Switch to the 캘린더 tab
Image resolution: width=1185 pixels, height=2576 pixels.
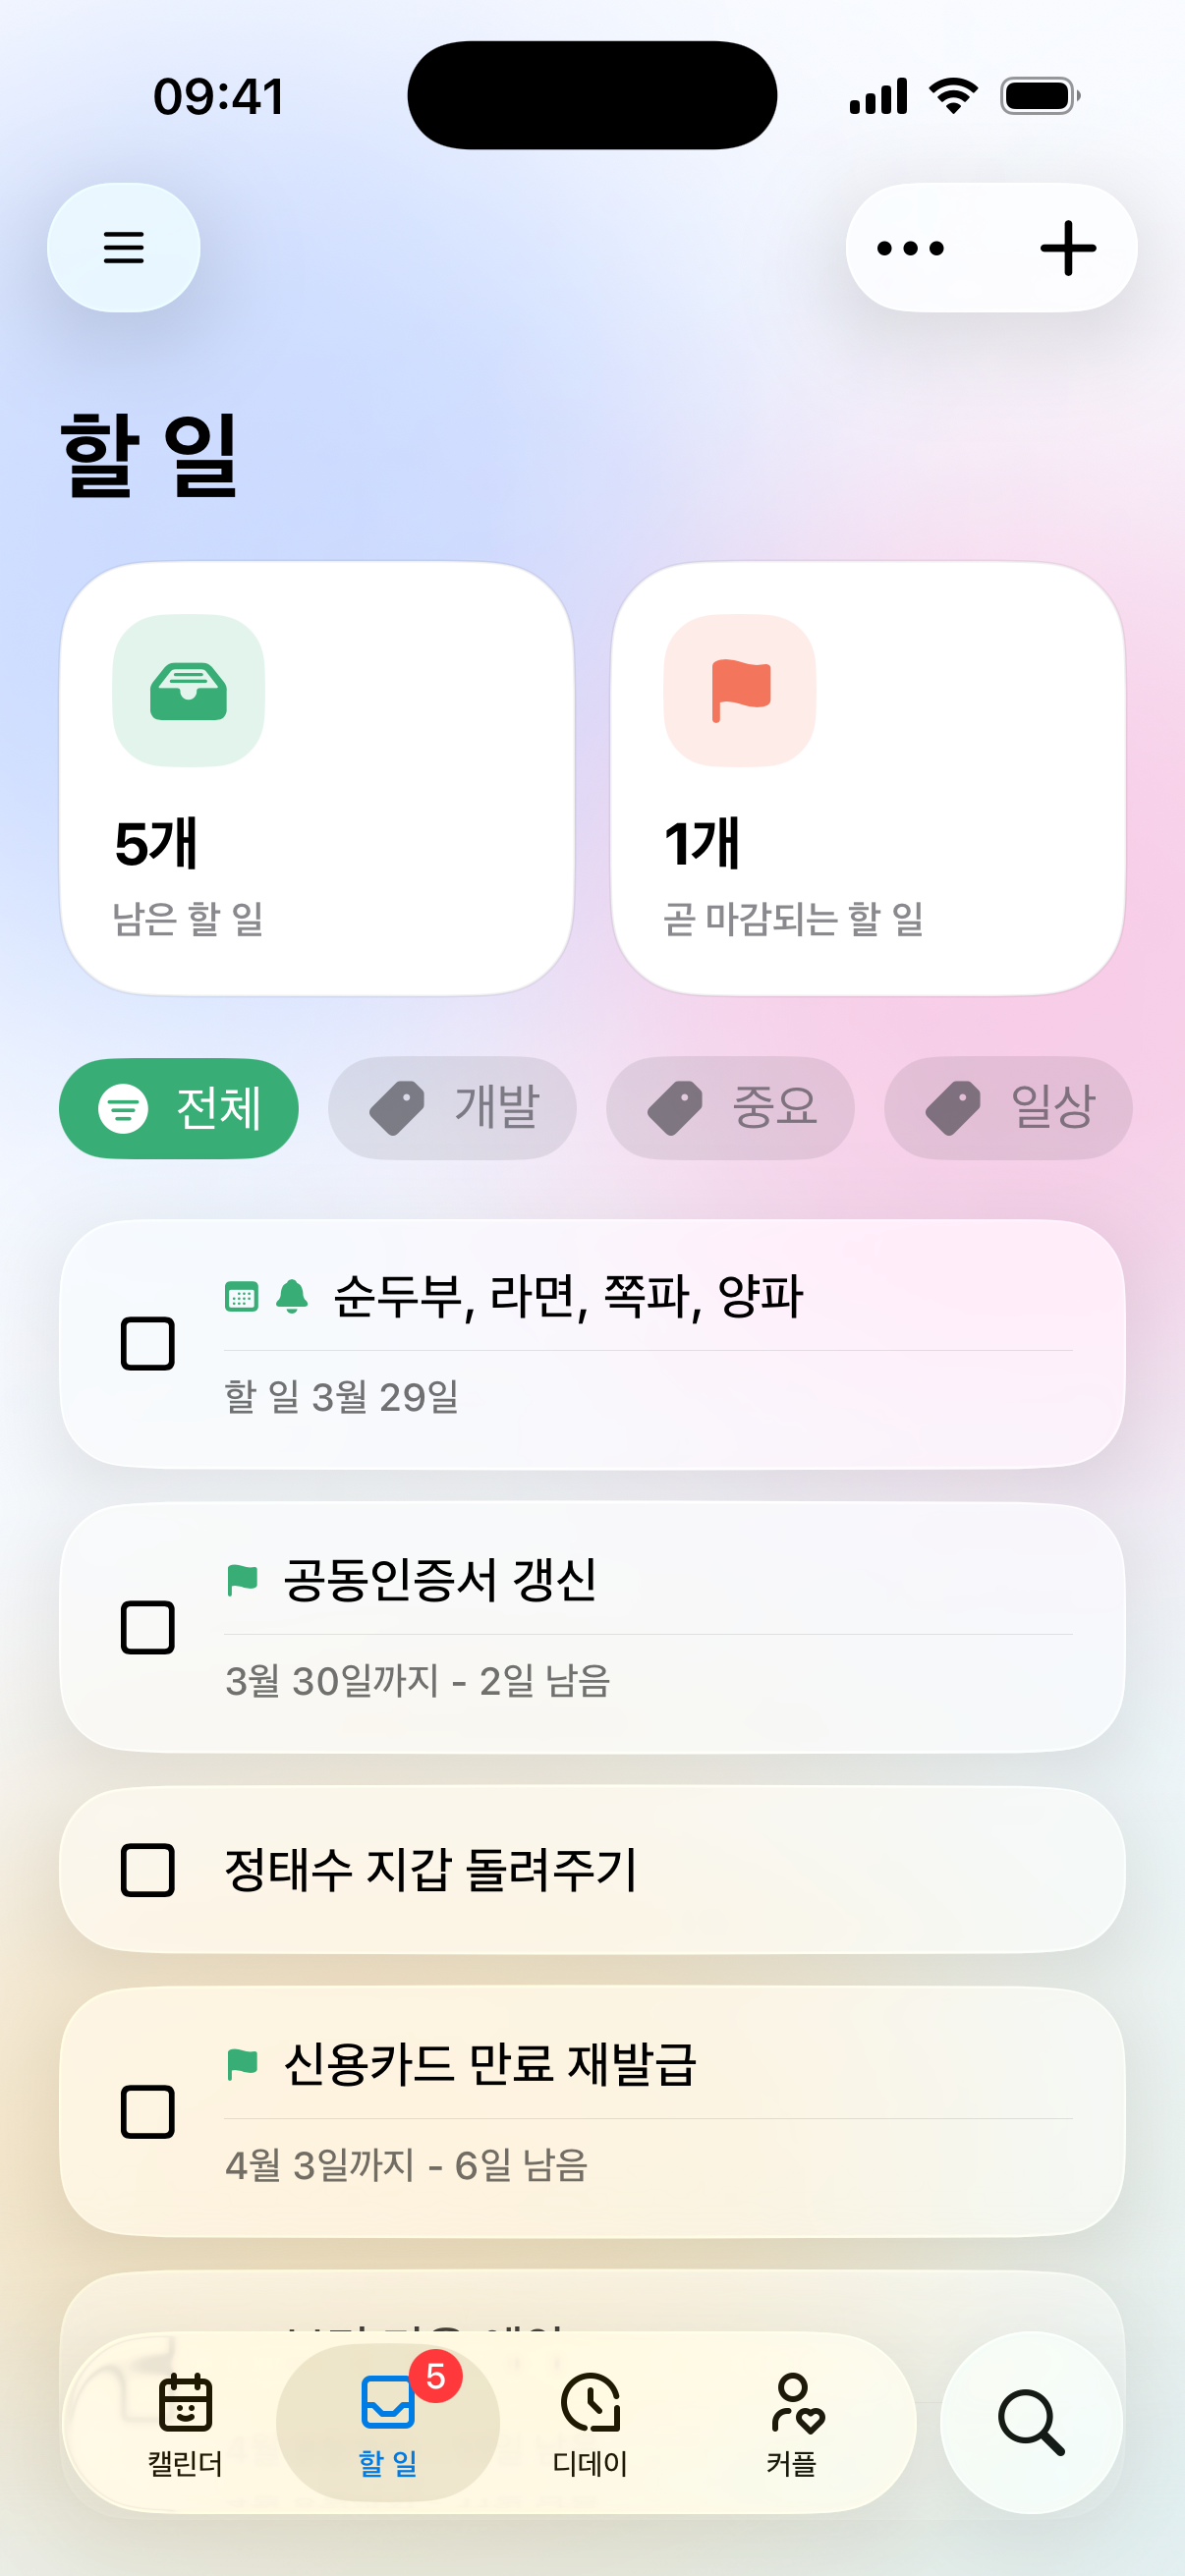[x=185, y=2422]
